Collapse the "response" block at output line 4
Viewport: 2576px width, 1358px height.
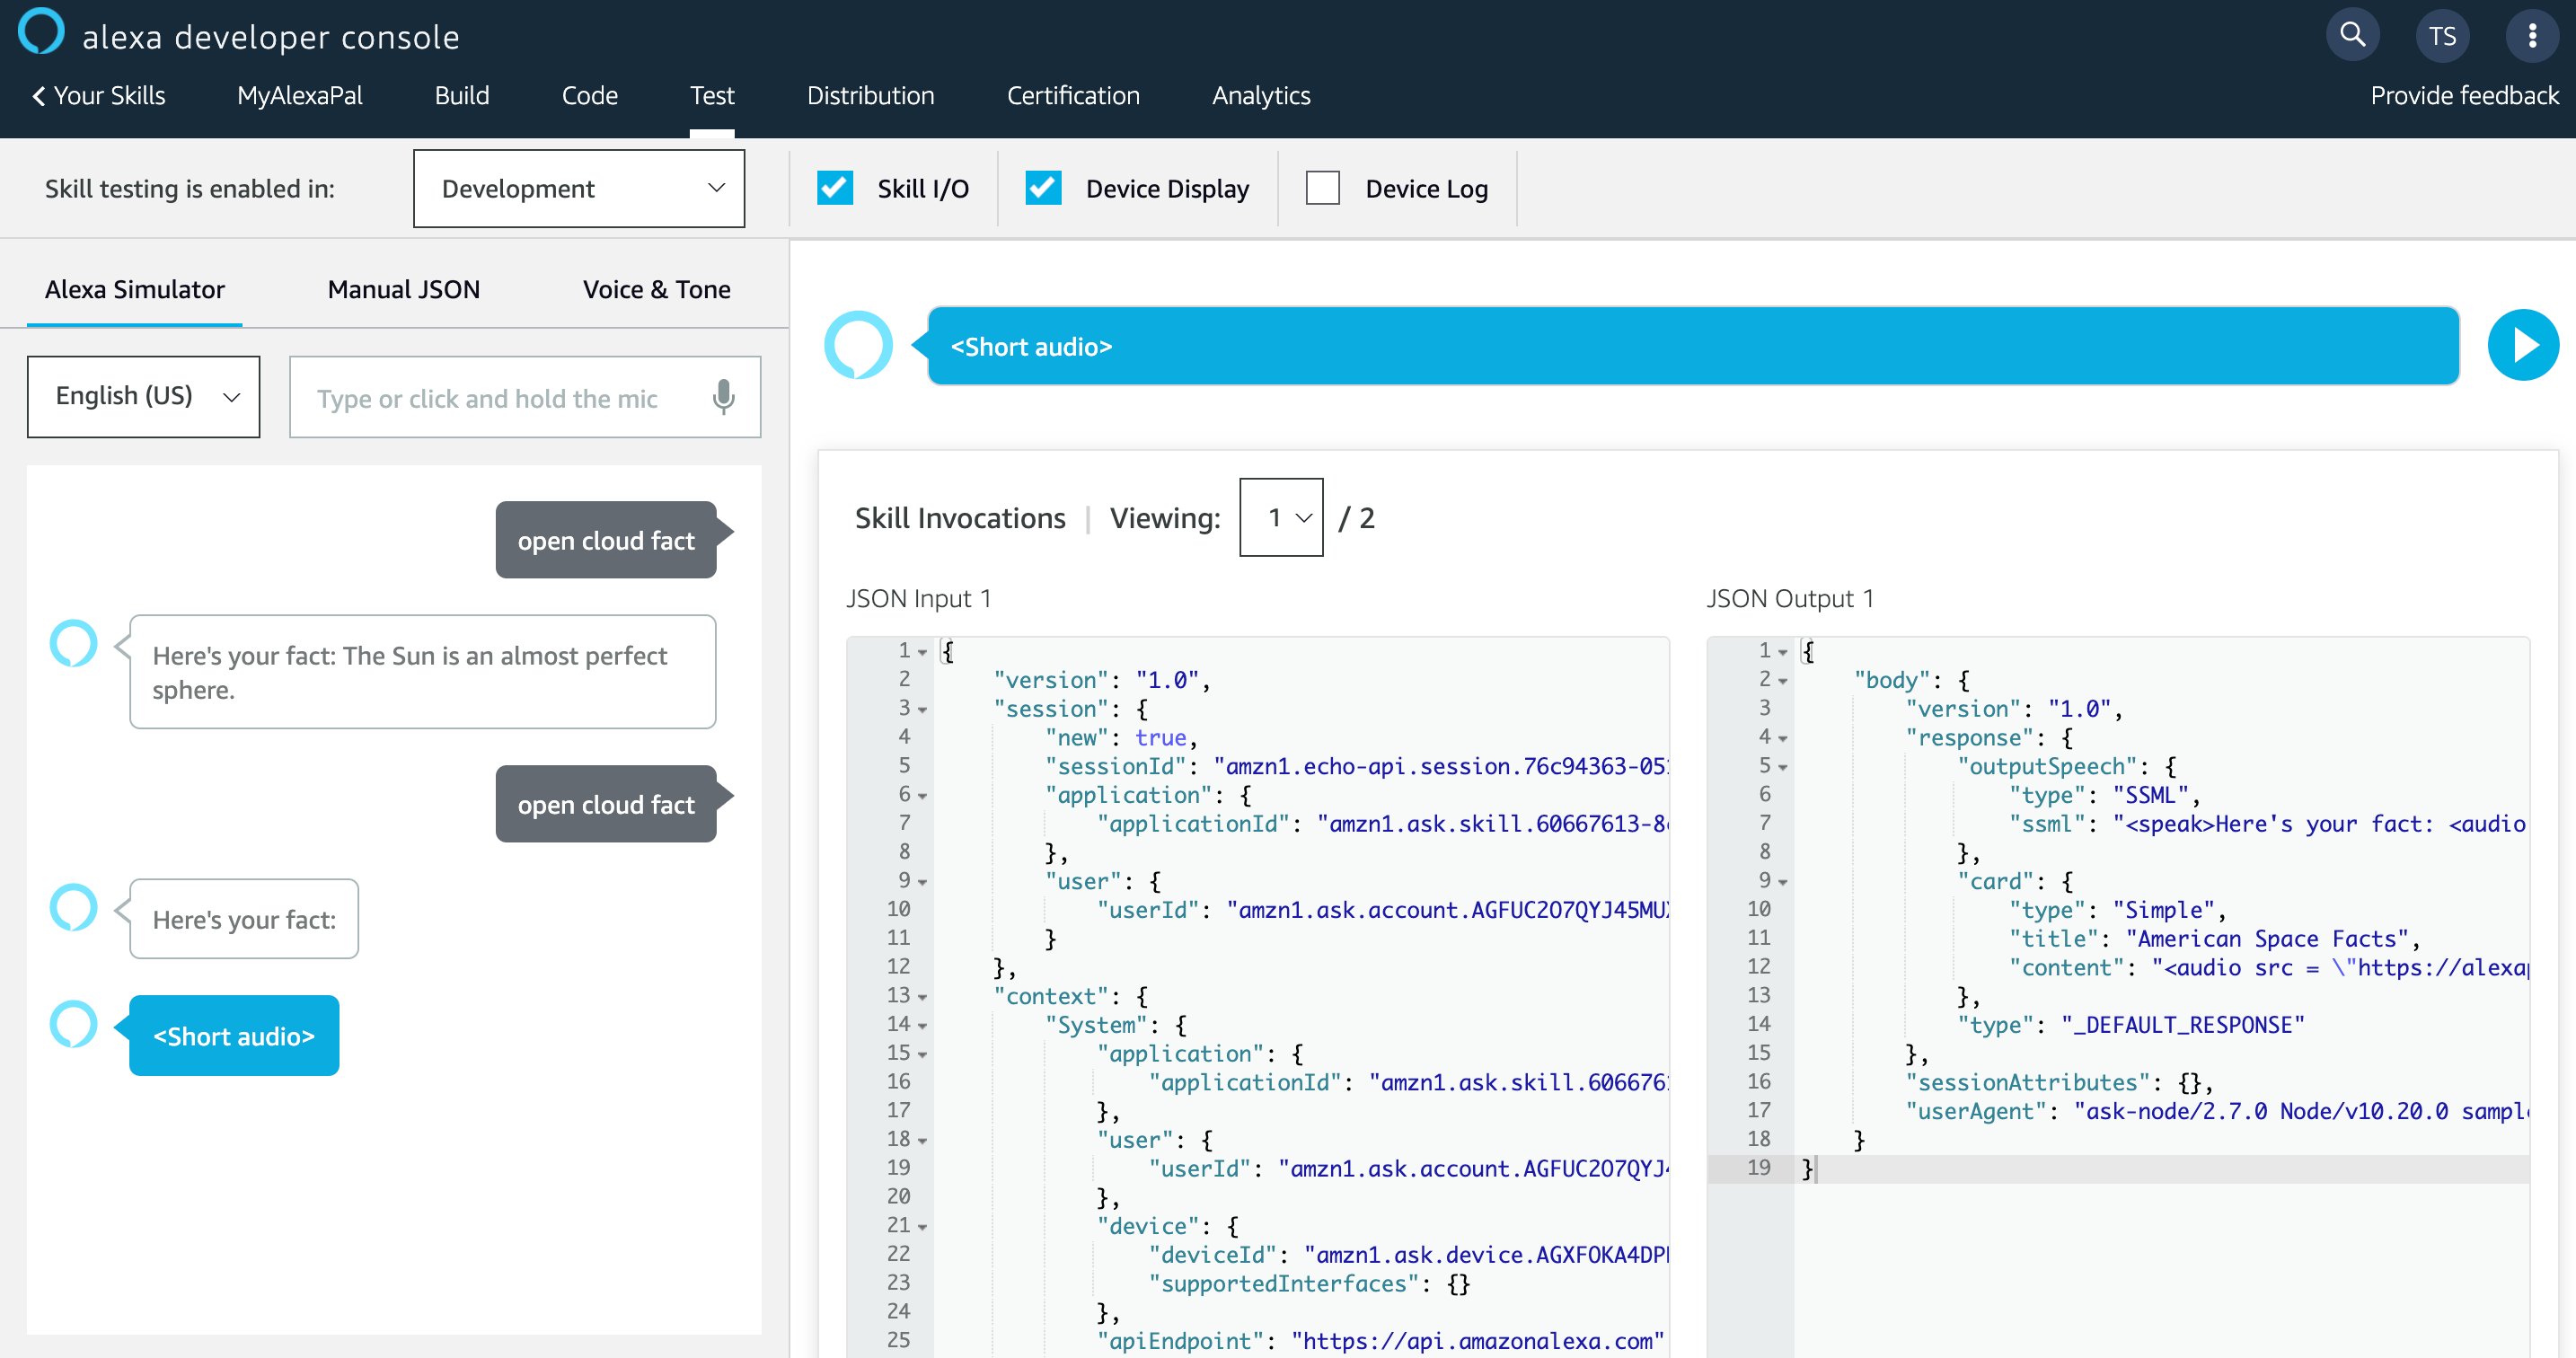[x=1782, y=739]
